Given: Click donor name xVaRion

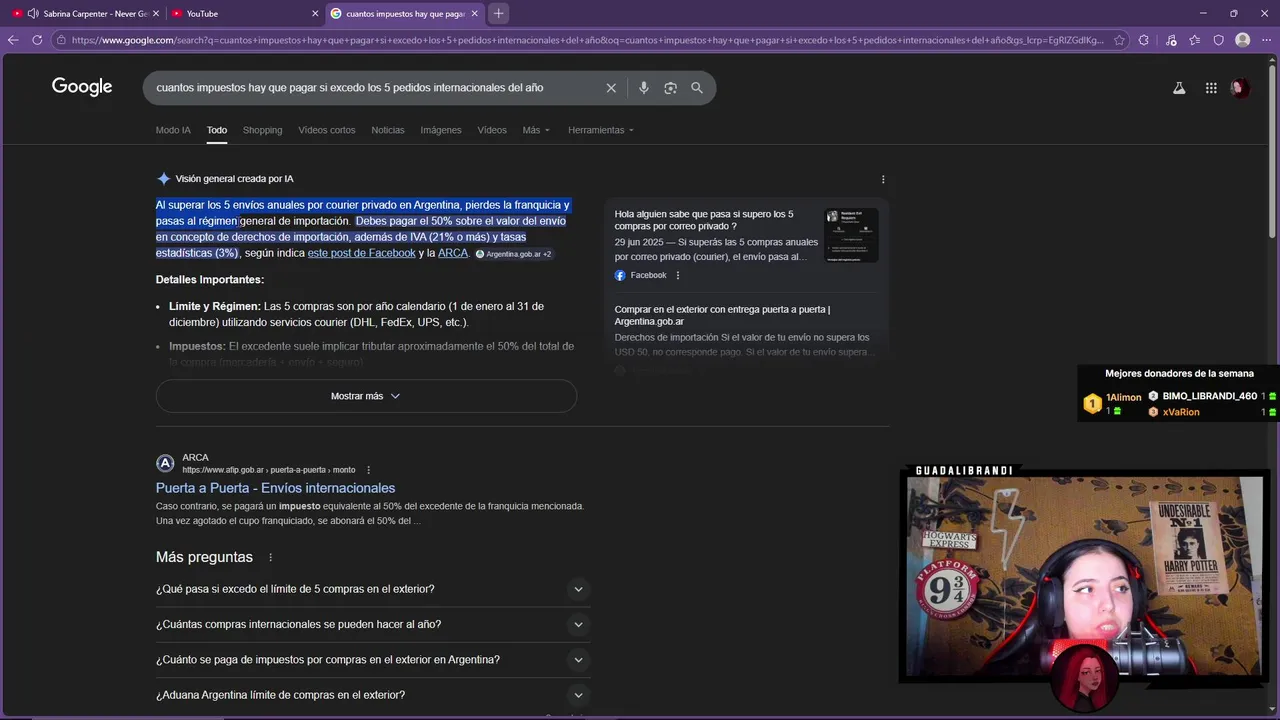Looking at the screenshot, I should 1181,412.
